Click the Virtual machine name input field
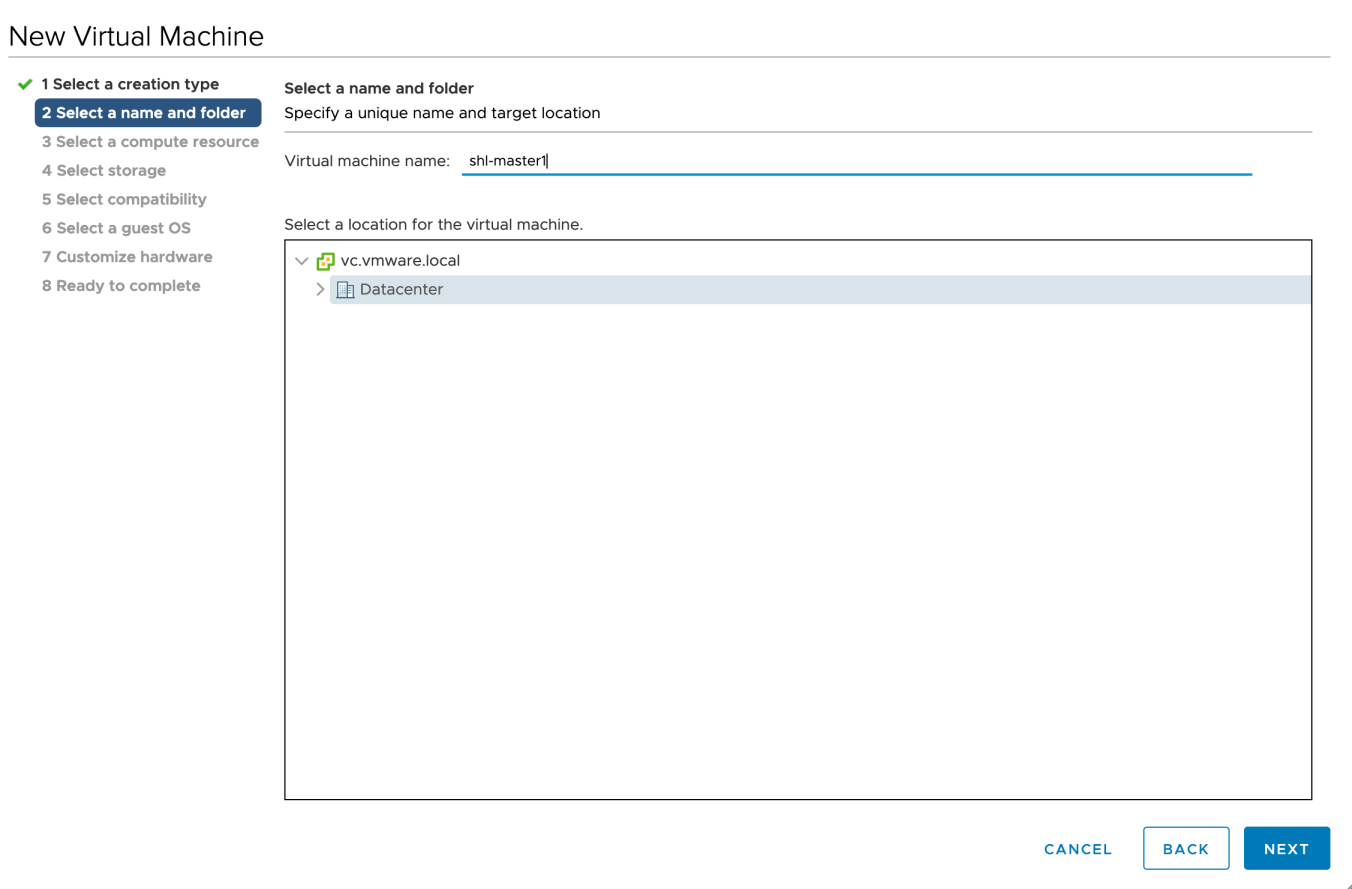 click(700, 160)
